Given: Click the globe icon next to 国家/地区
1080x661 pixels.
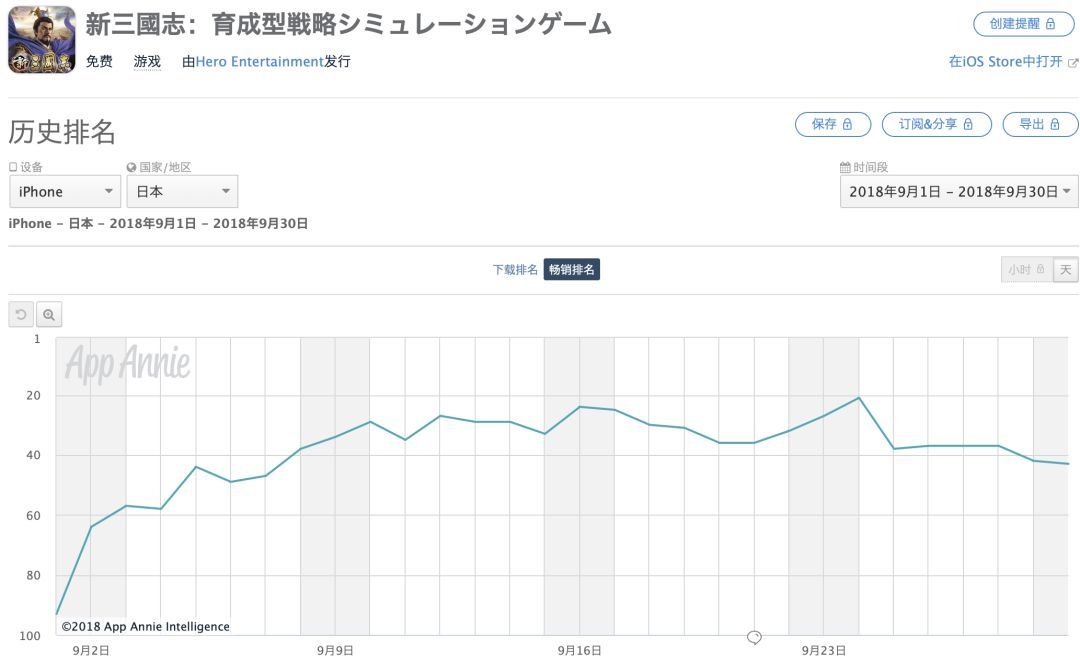Looking at the screenshot, I should pos(131,168).
